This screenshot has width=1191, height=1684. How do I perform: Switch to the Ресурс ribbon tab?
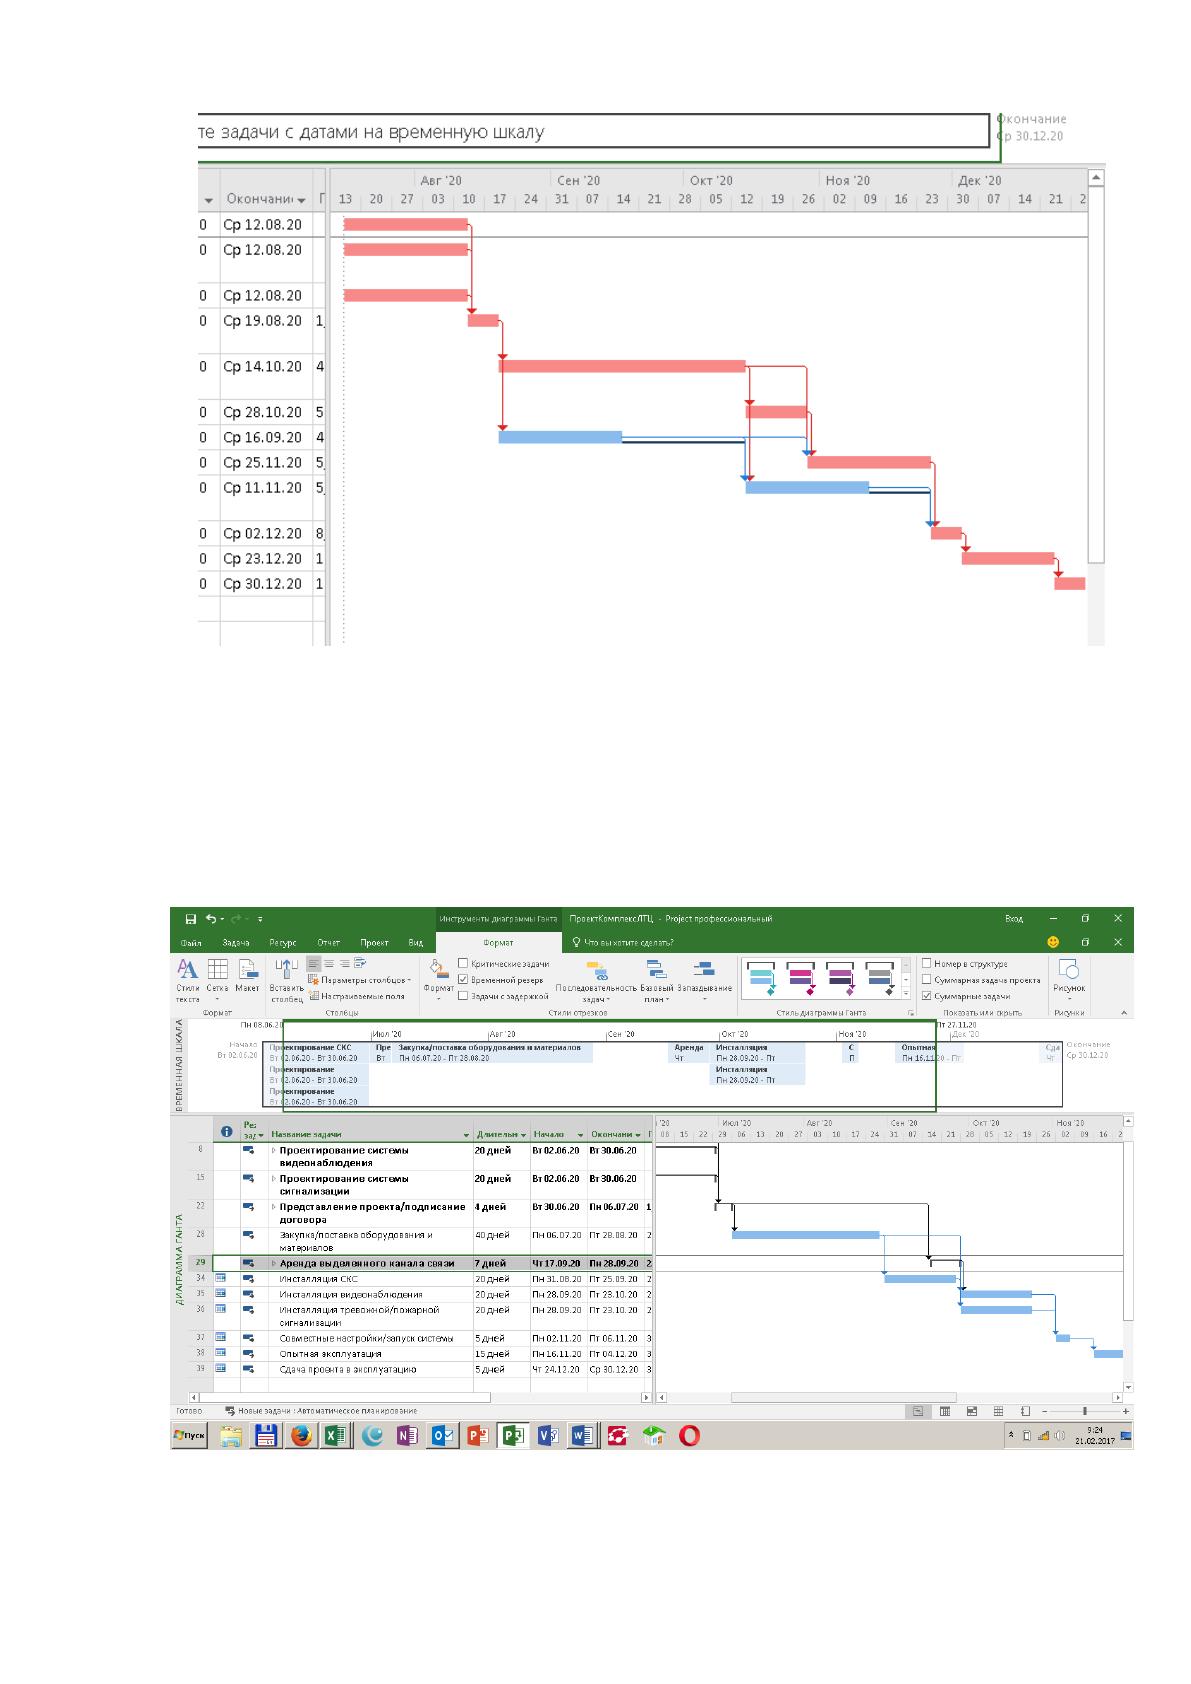coord(282,942)
